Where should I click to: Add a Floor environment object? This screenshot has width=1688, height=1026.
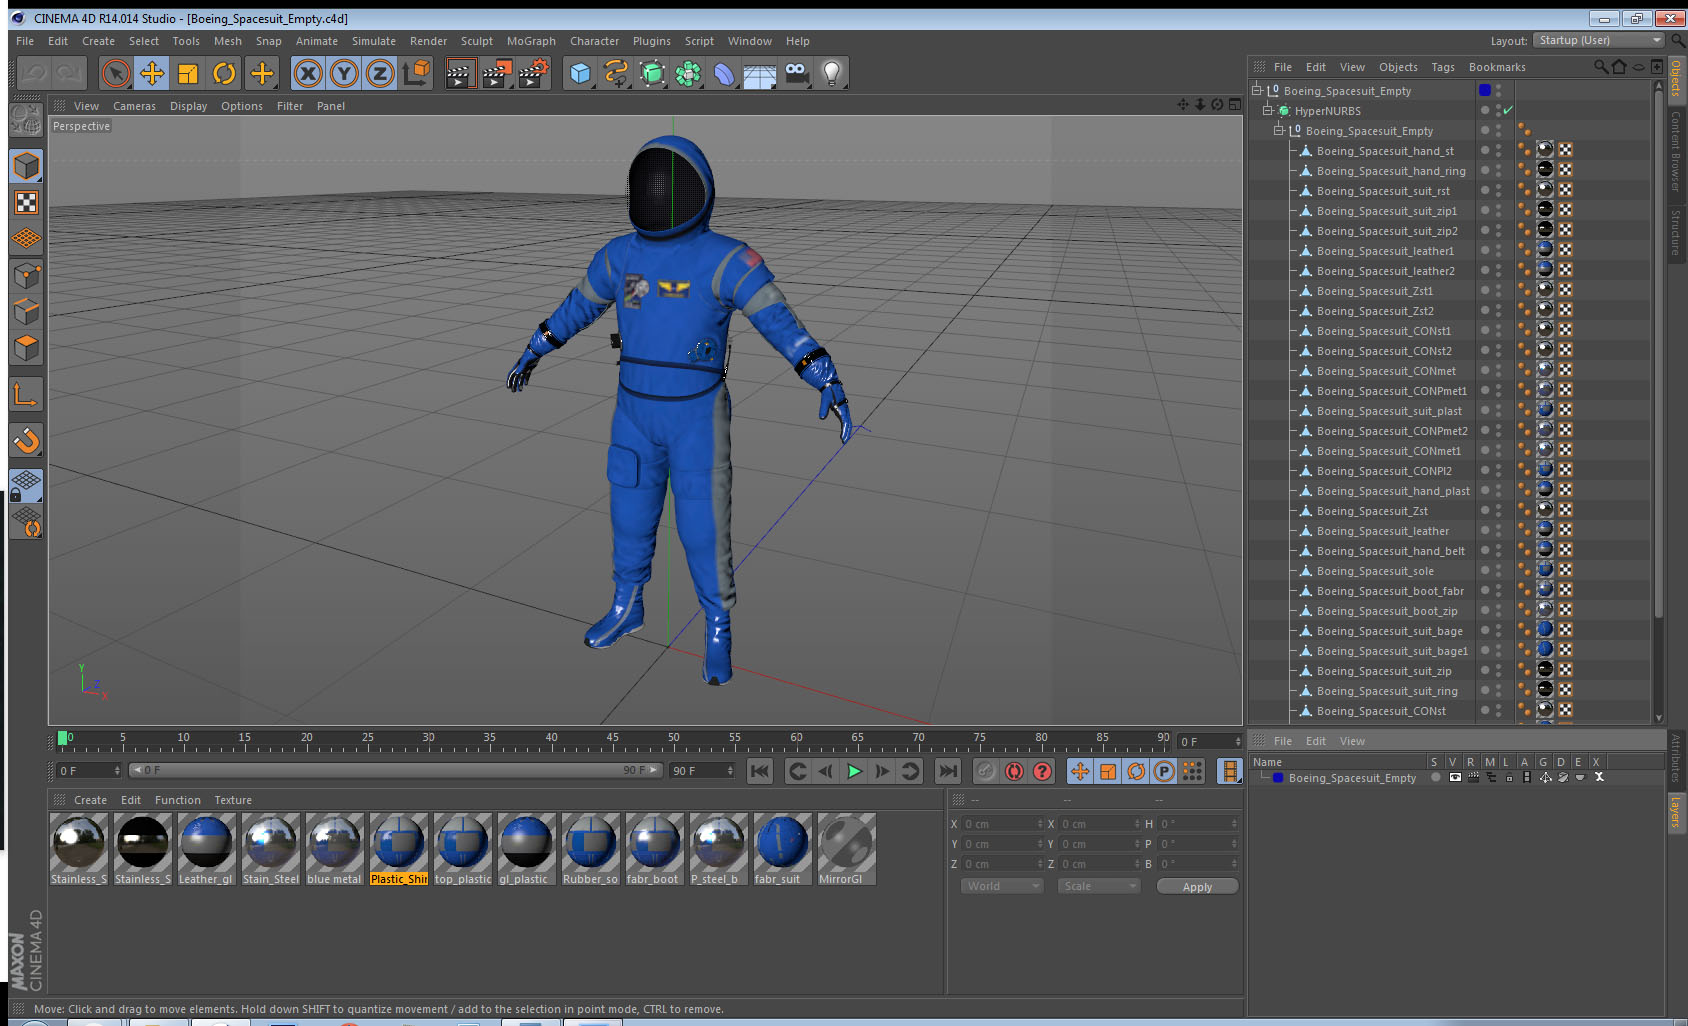760,73
